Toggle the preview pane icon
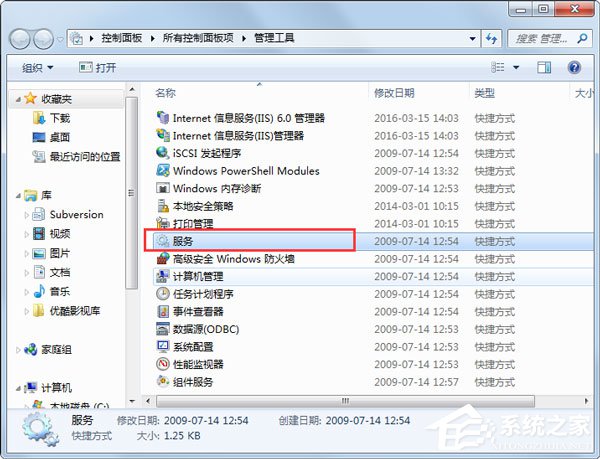This screenshot has height=459, width=600. [x=544, y=68]
